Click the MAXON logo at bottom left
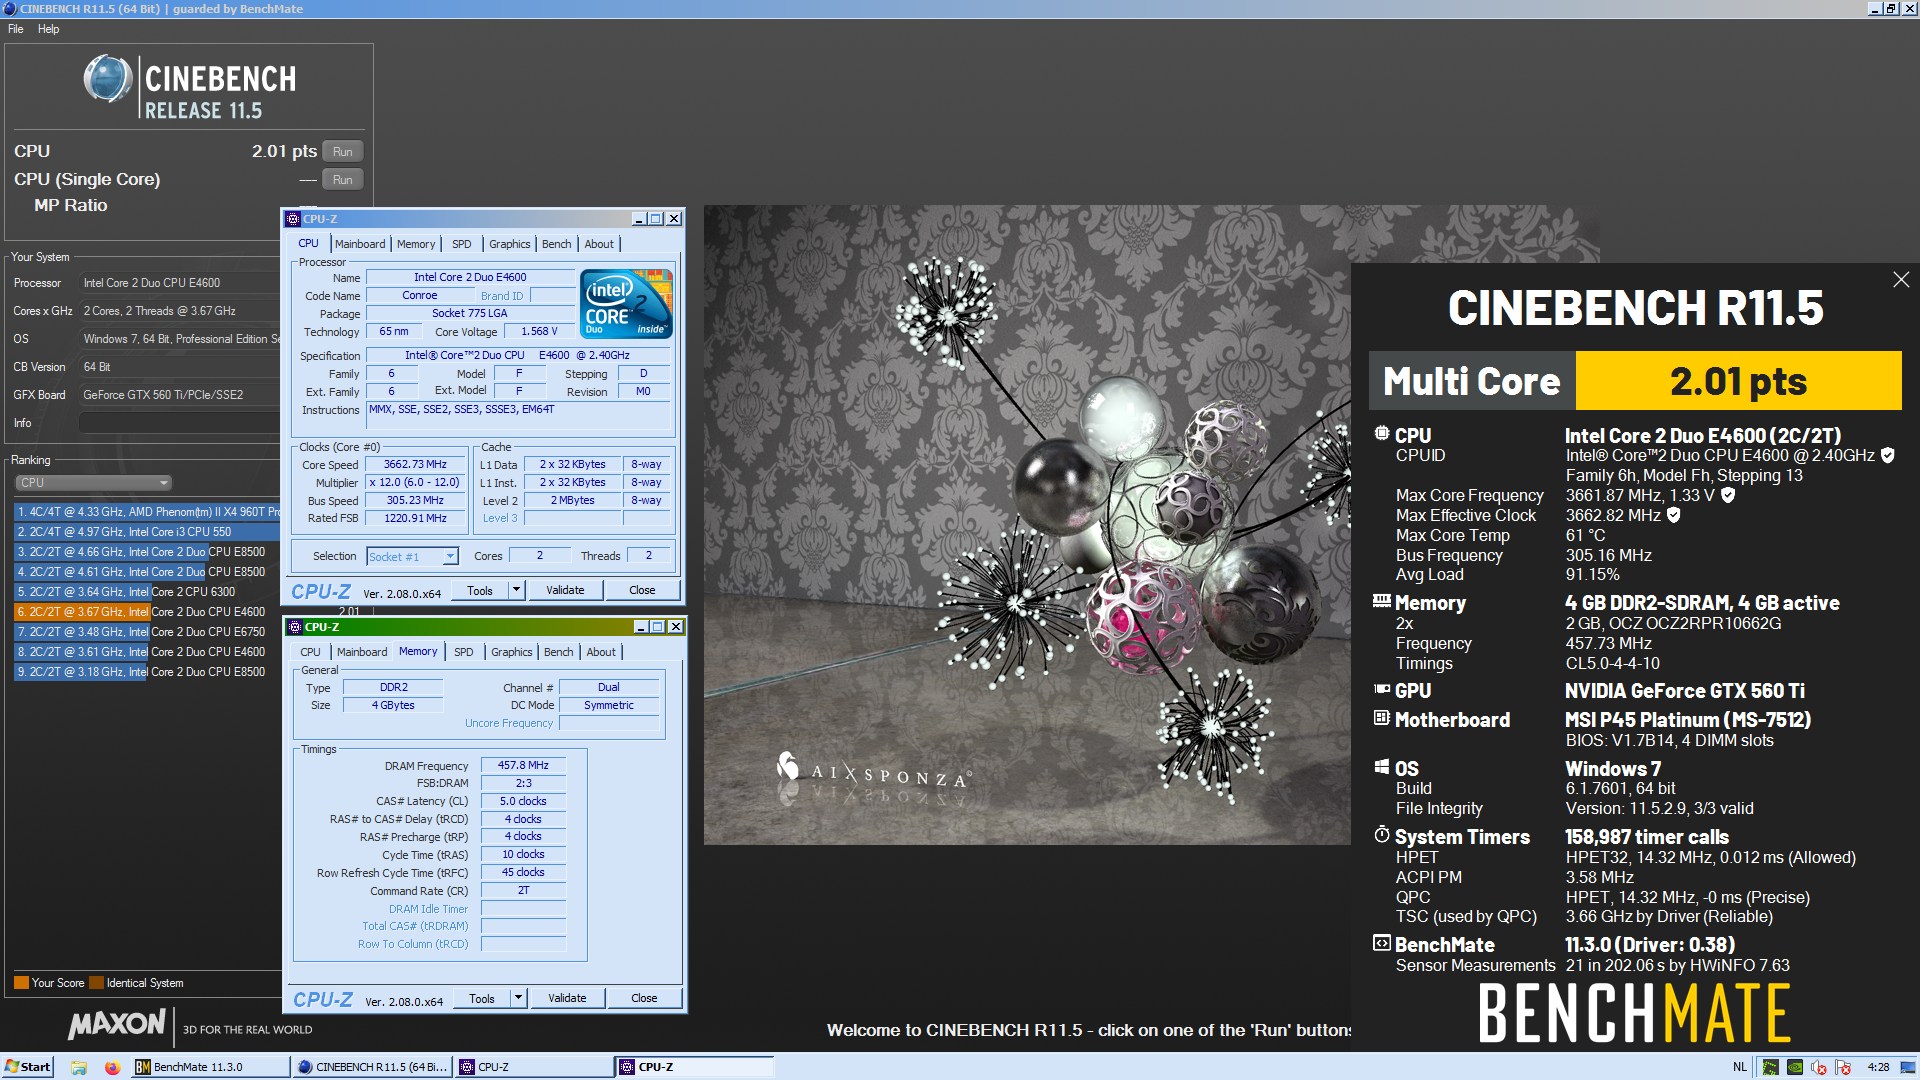The width and height of the screenshot is (1920, 1080). 117,1024
